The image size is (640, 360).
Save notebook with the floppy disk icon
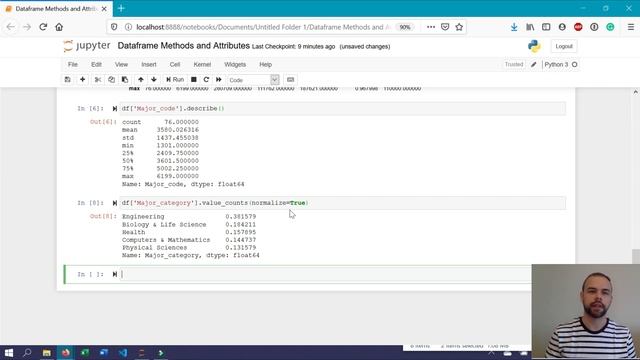pos(68,80)
